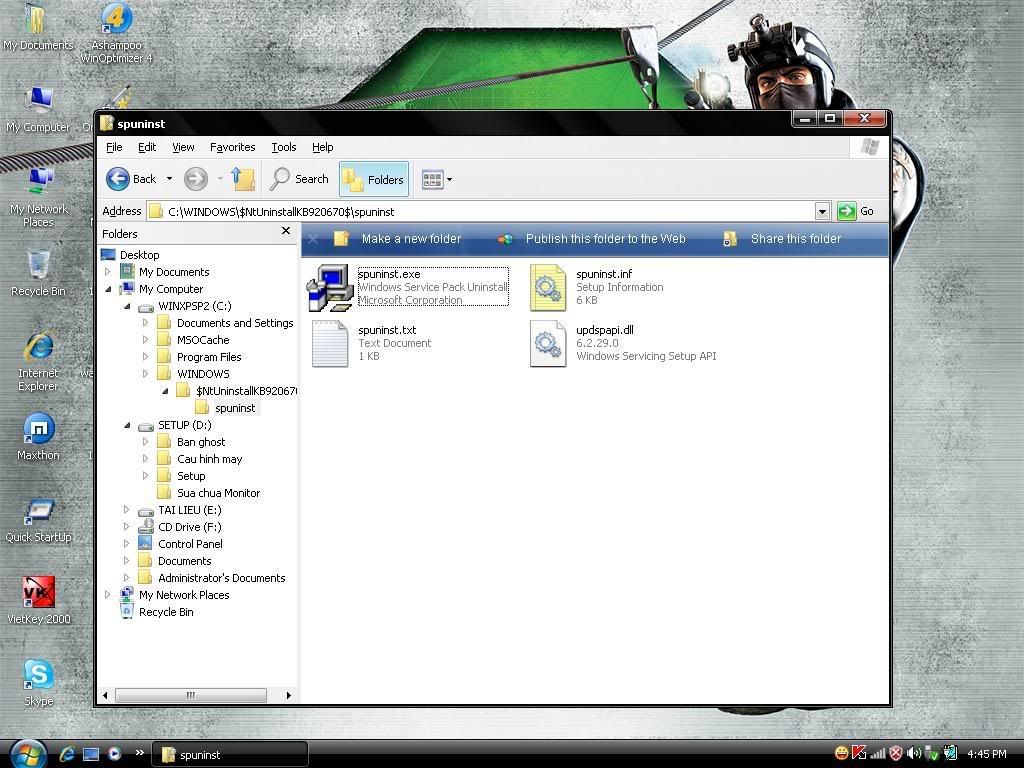Open Views dropdown arrow
The width and height of the screenshot is (1024, 768).
[449, 180]
